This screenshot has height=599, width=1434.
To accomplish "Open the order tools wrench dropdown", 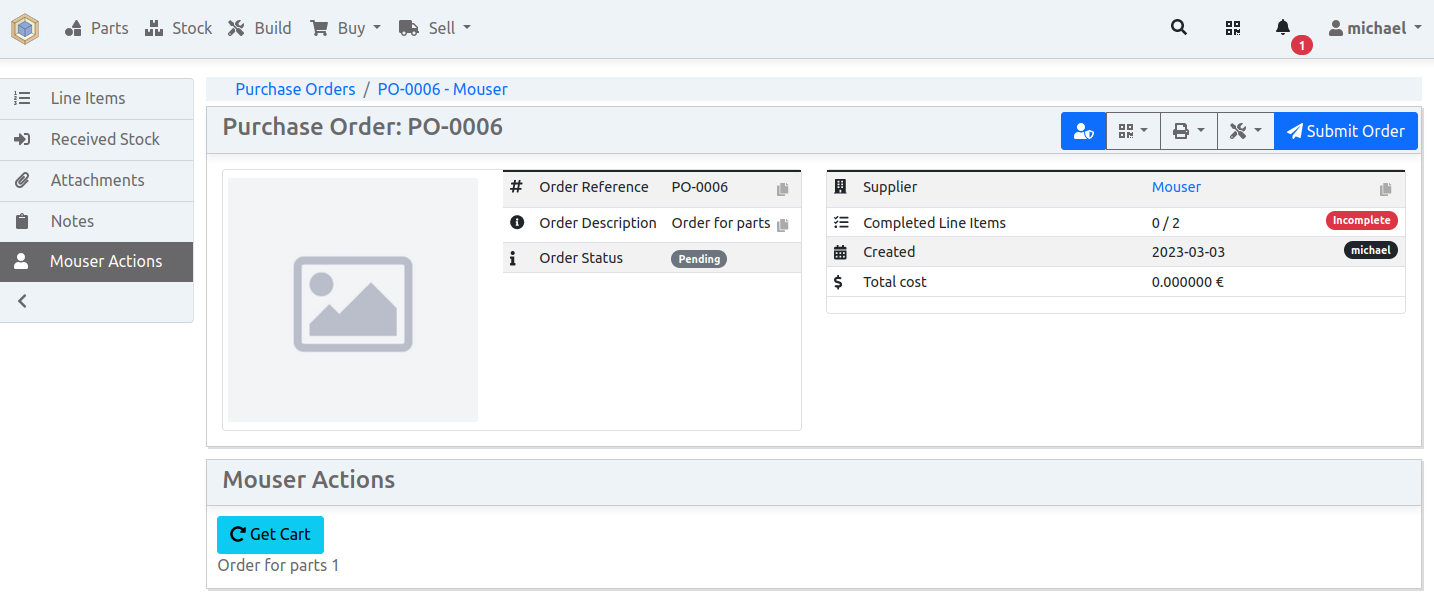I will pyautogui.click(x=1245, y=131).
